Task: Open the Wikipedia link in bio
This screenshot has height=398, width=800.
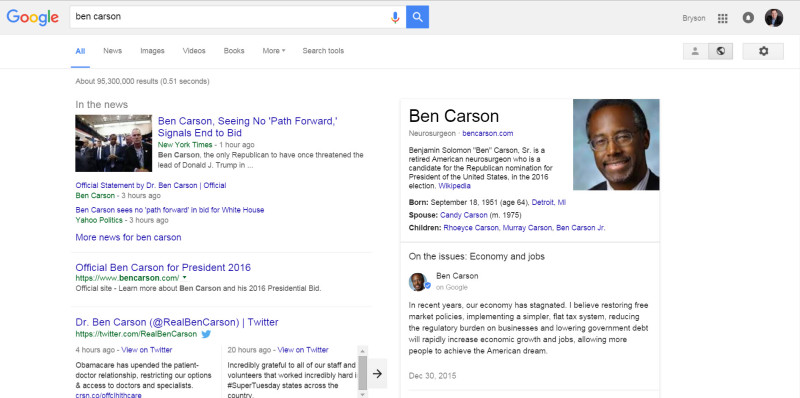Action: tap(454, 186)
